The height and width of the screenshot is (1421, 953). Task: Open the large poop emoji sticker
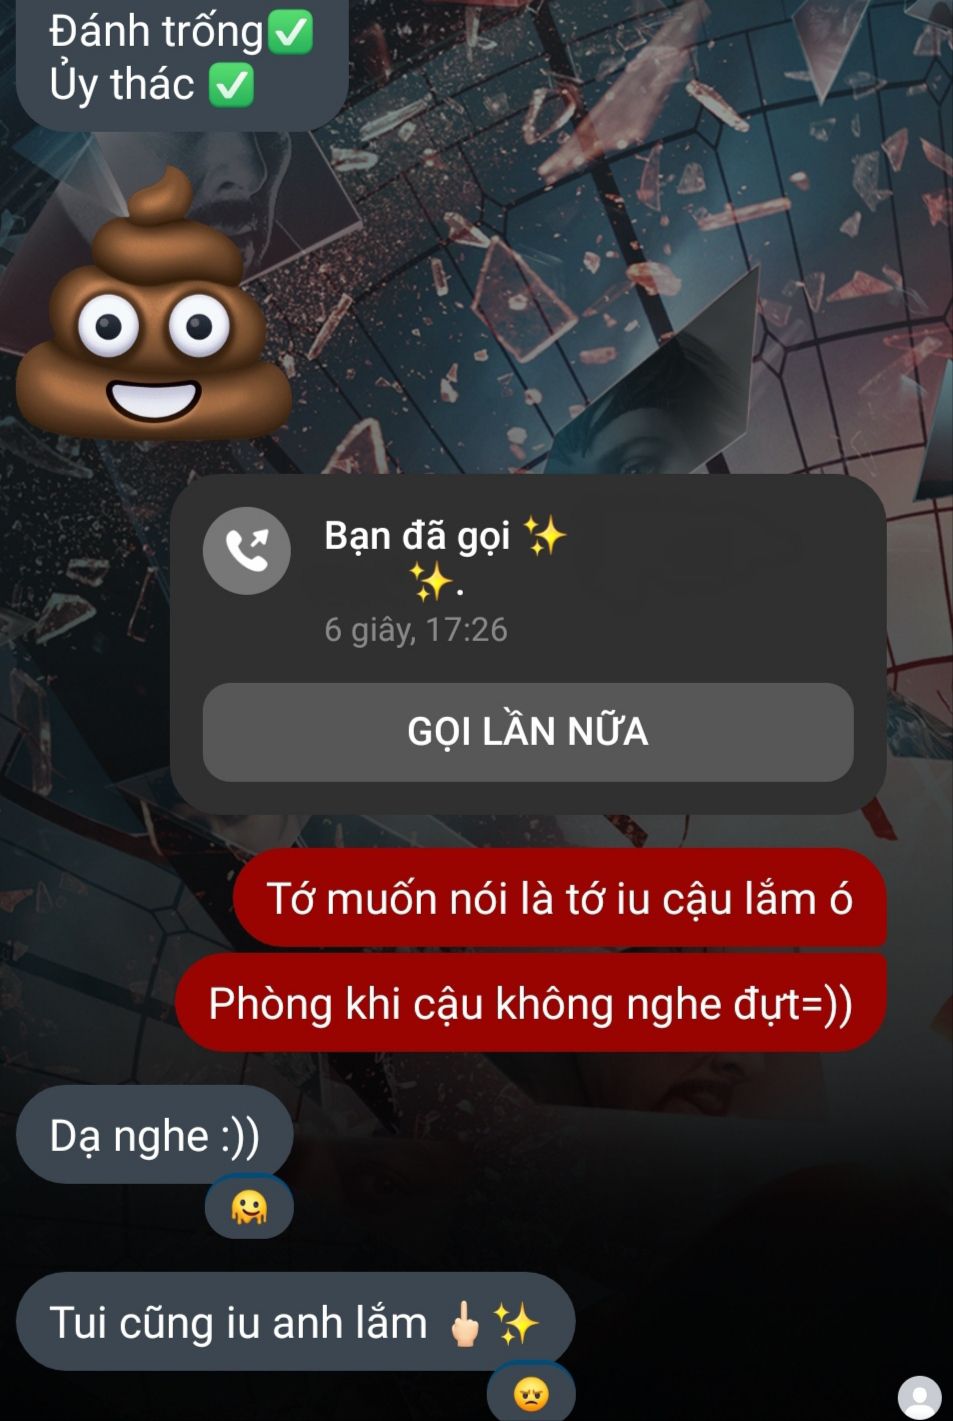point(154,303)
